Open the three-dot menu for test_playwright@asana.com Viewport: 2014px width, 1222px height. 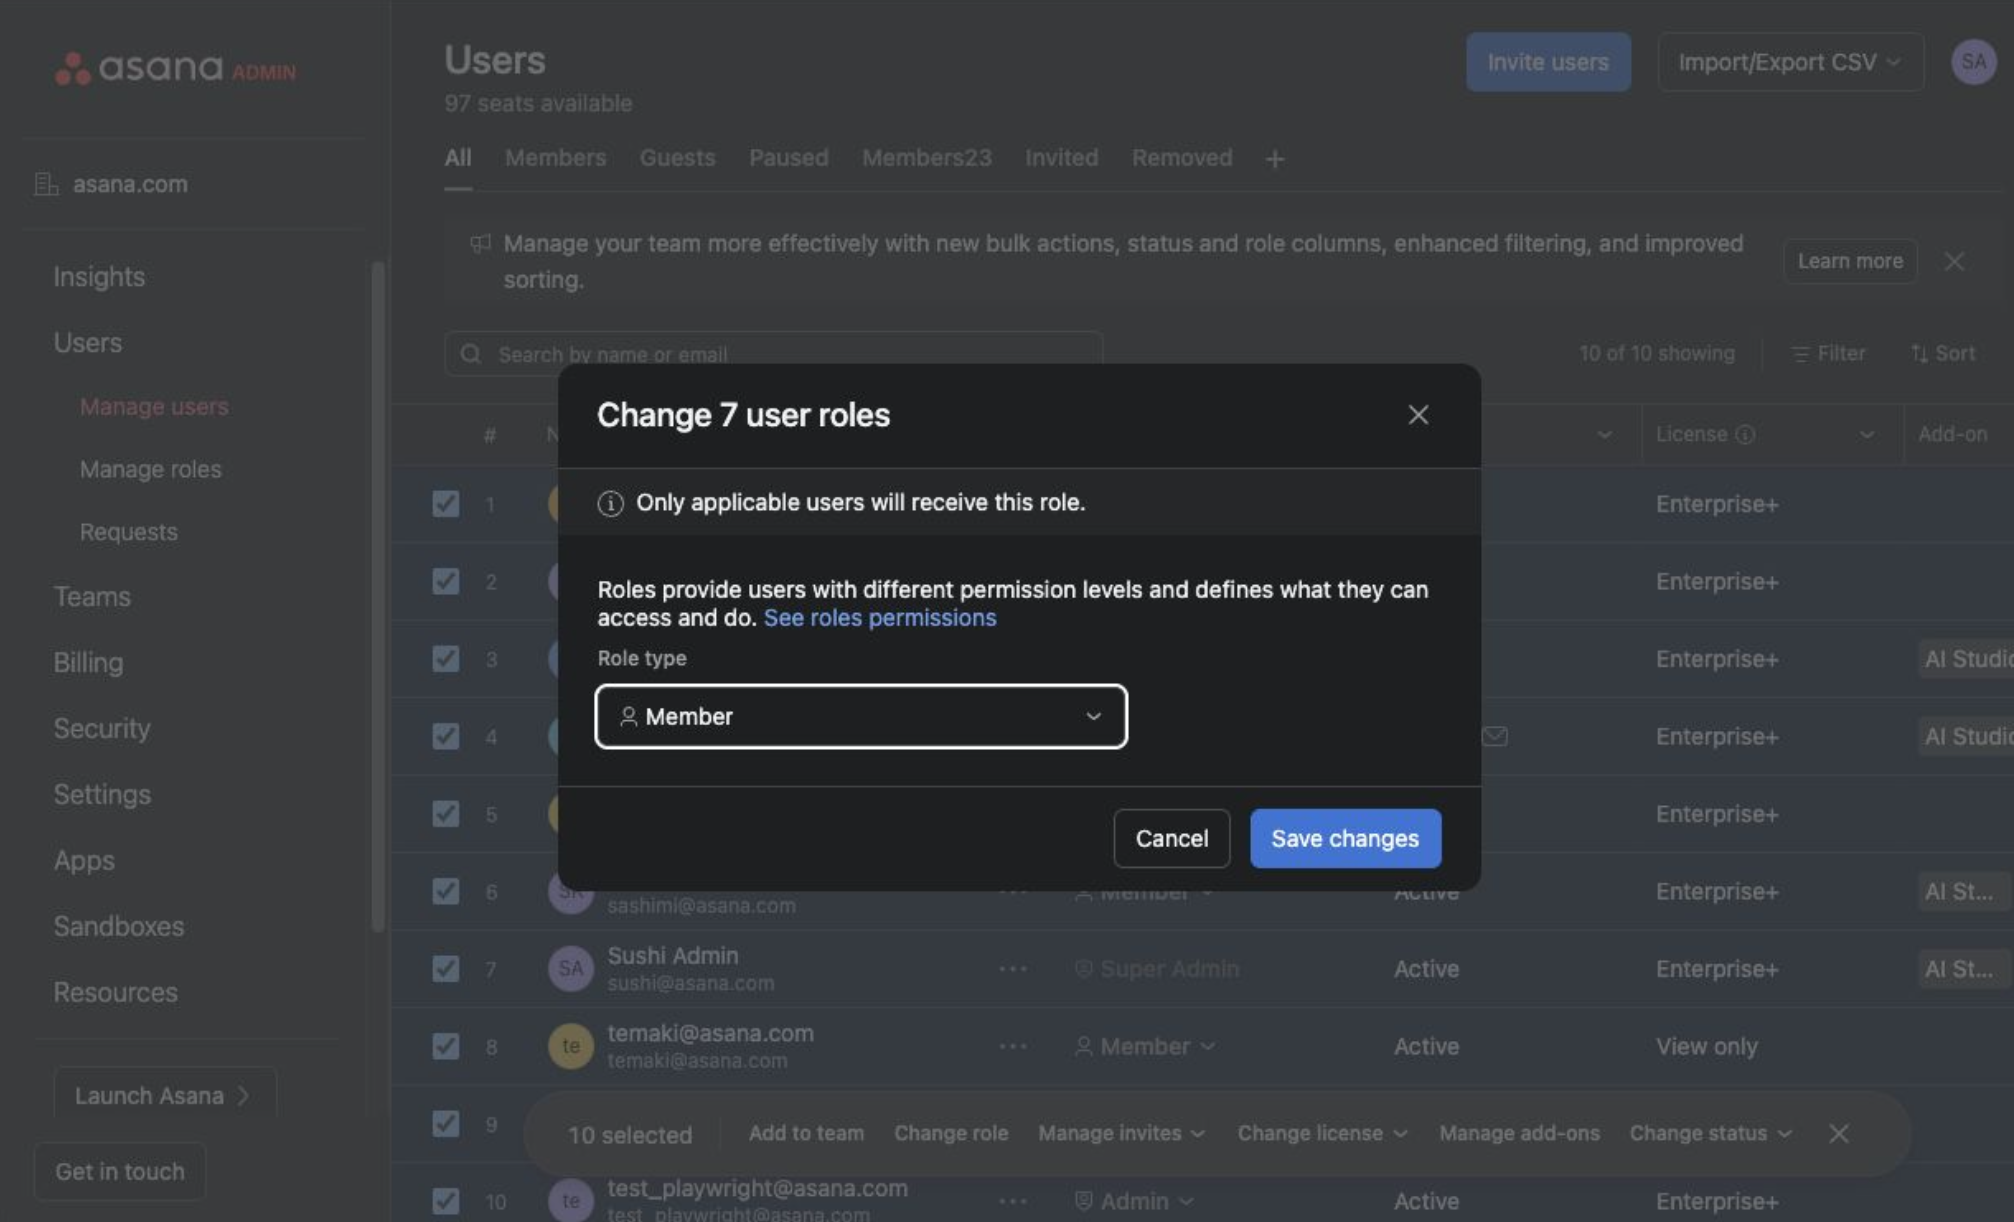coord(1013,1202)
